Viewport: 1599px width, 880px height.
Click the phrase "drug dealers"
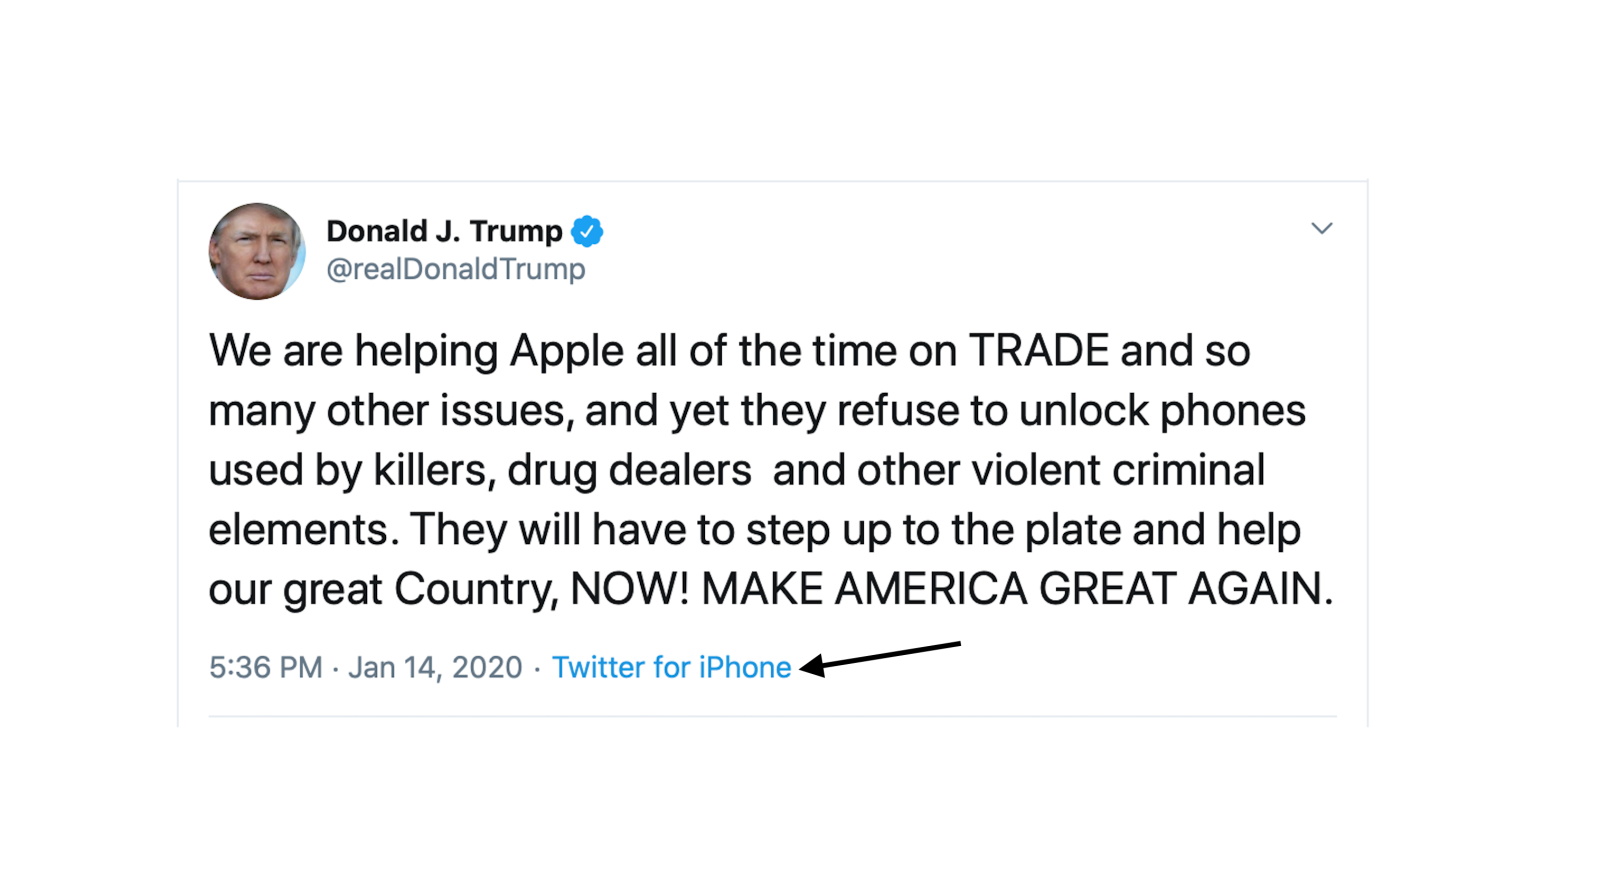[629, 470]
